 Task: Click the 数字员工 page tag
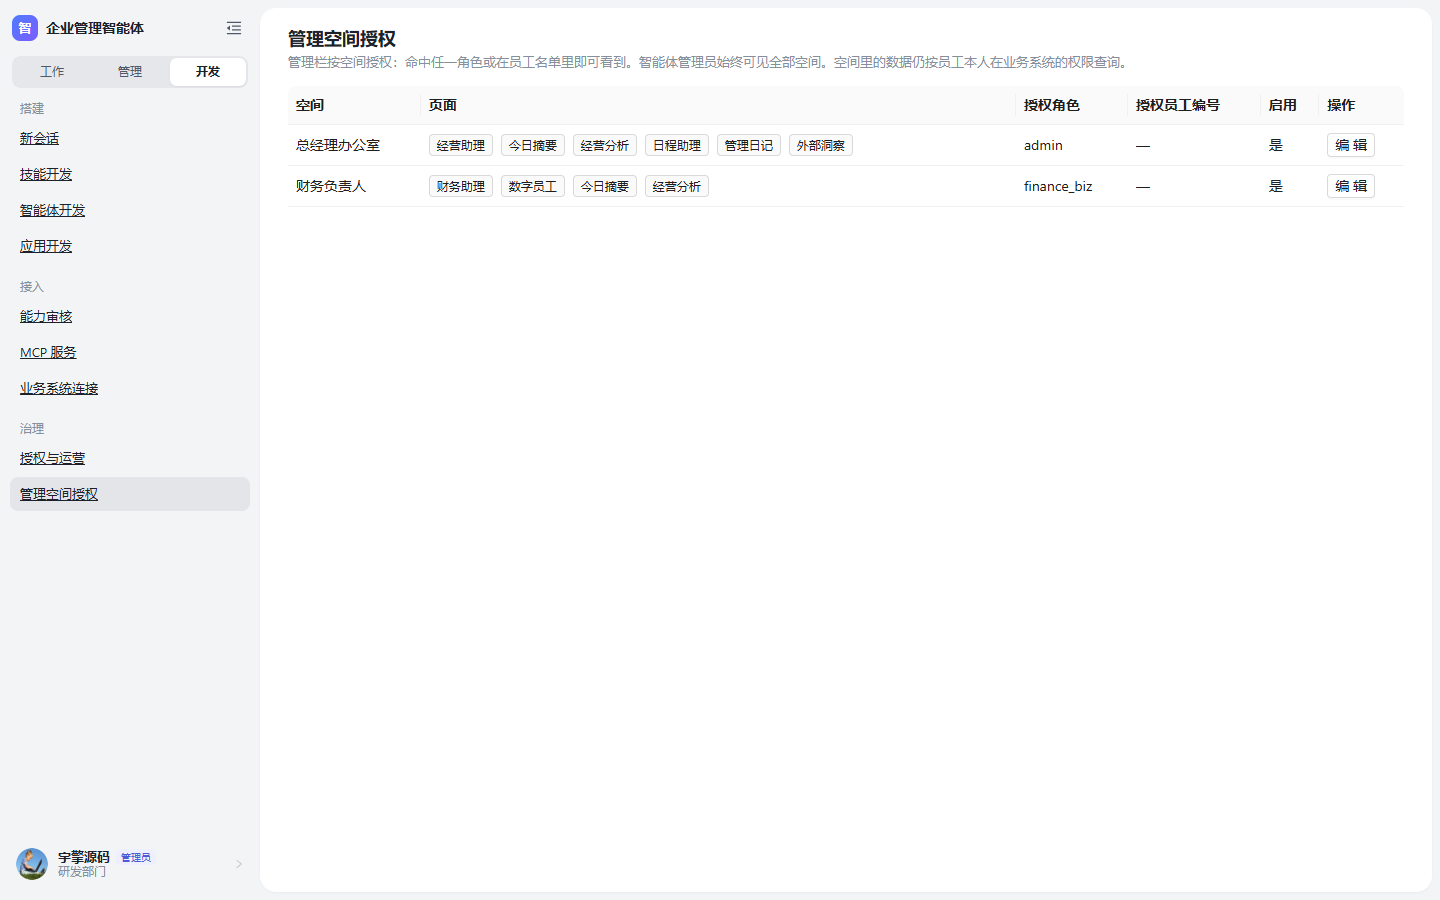click(x=533, y=186)
